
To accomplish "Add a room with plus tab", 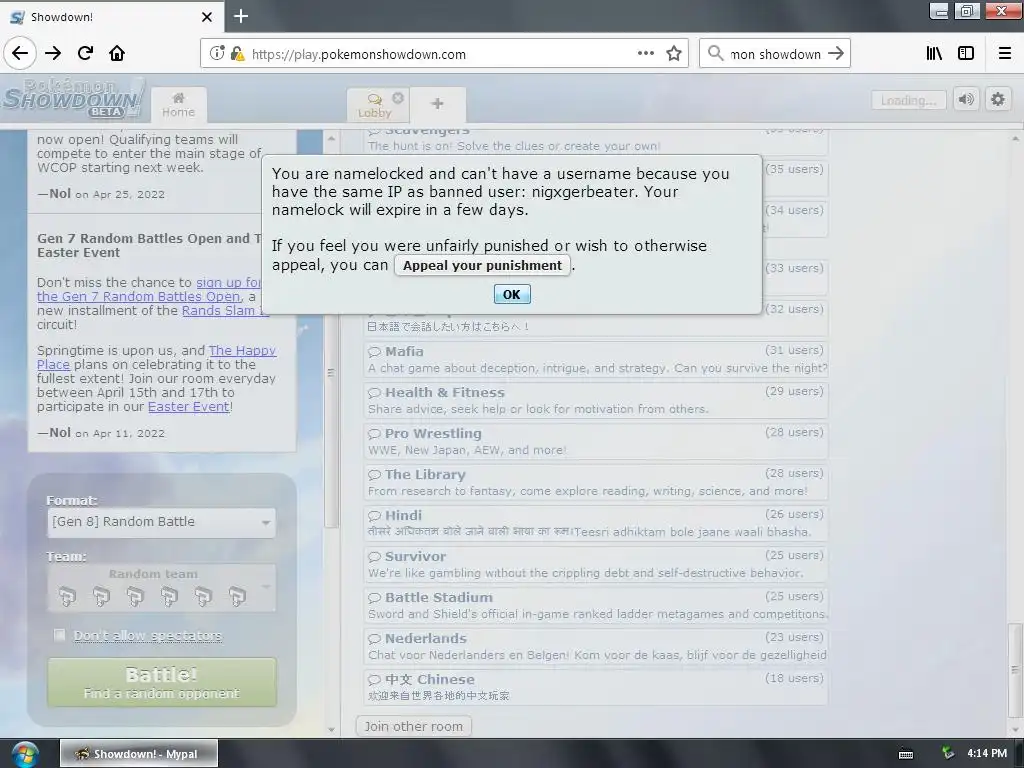I will point(438,104).
